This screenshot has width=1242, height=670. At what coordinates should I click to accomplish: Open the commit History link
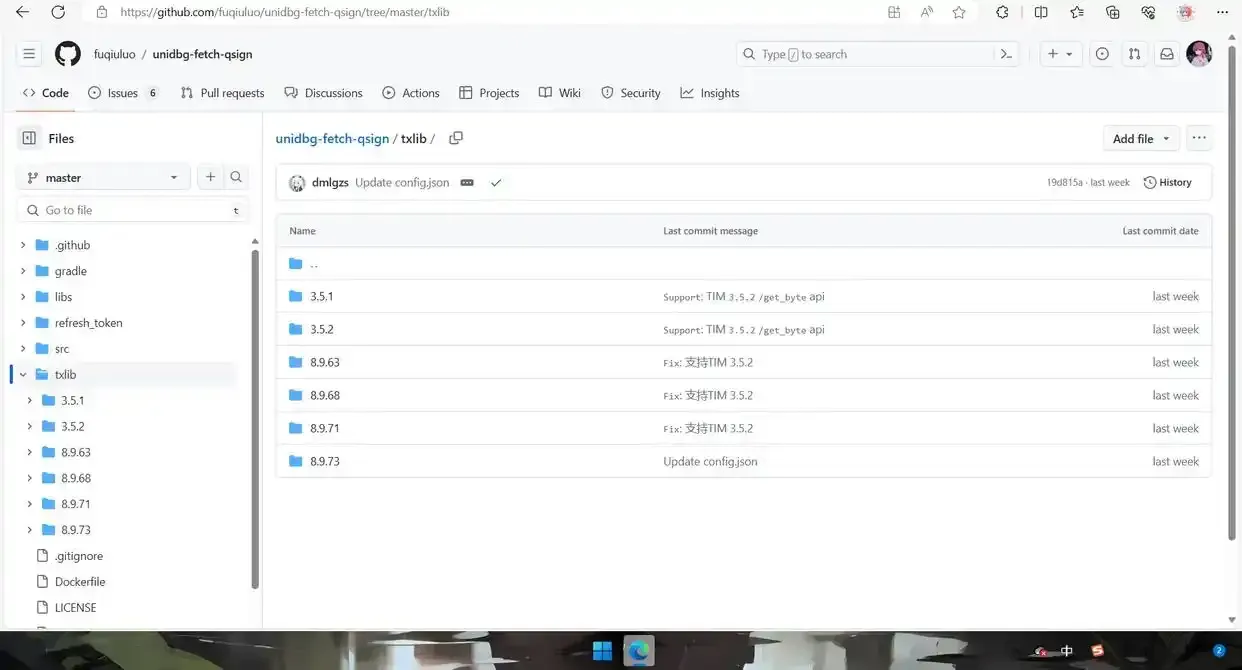click(1168, 182)
